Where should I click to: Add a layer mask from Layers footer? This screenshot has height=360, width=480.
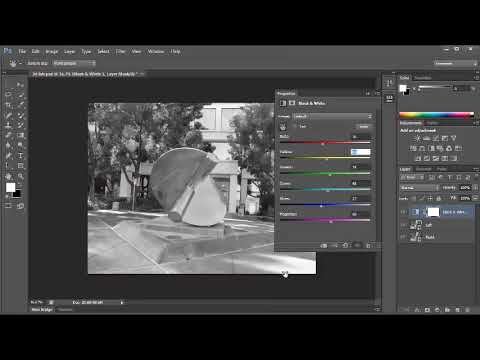click(x=427, y=310)
